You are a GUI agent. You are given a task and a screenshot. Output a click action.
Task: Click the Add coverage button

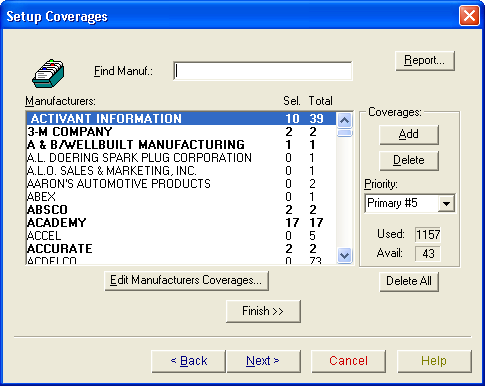point(409,135)
